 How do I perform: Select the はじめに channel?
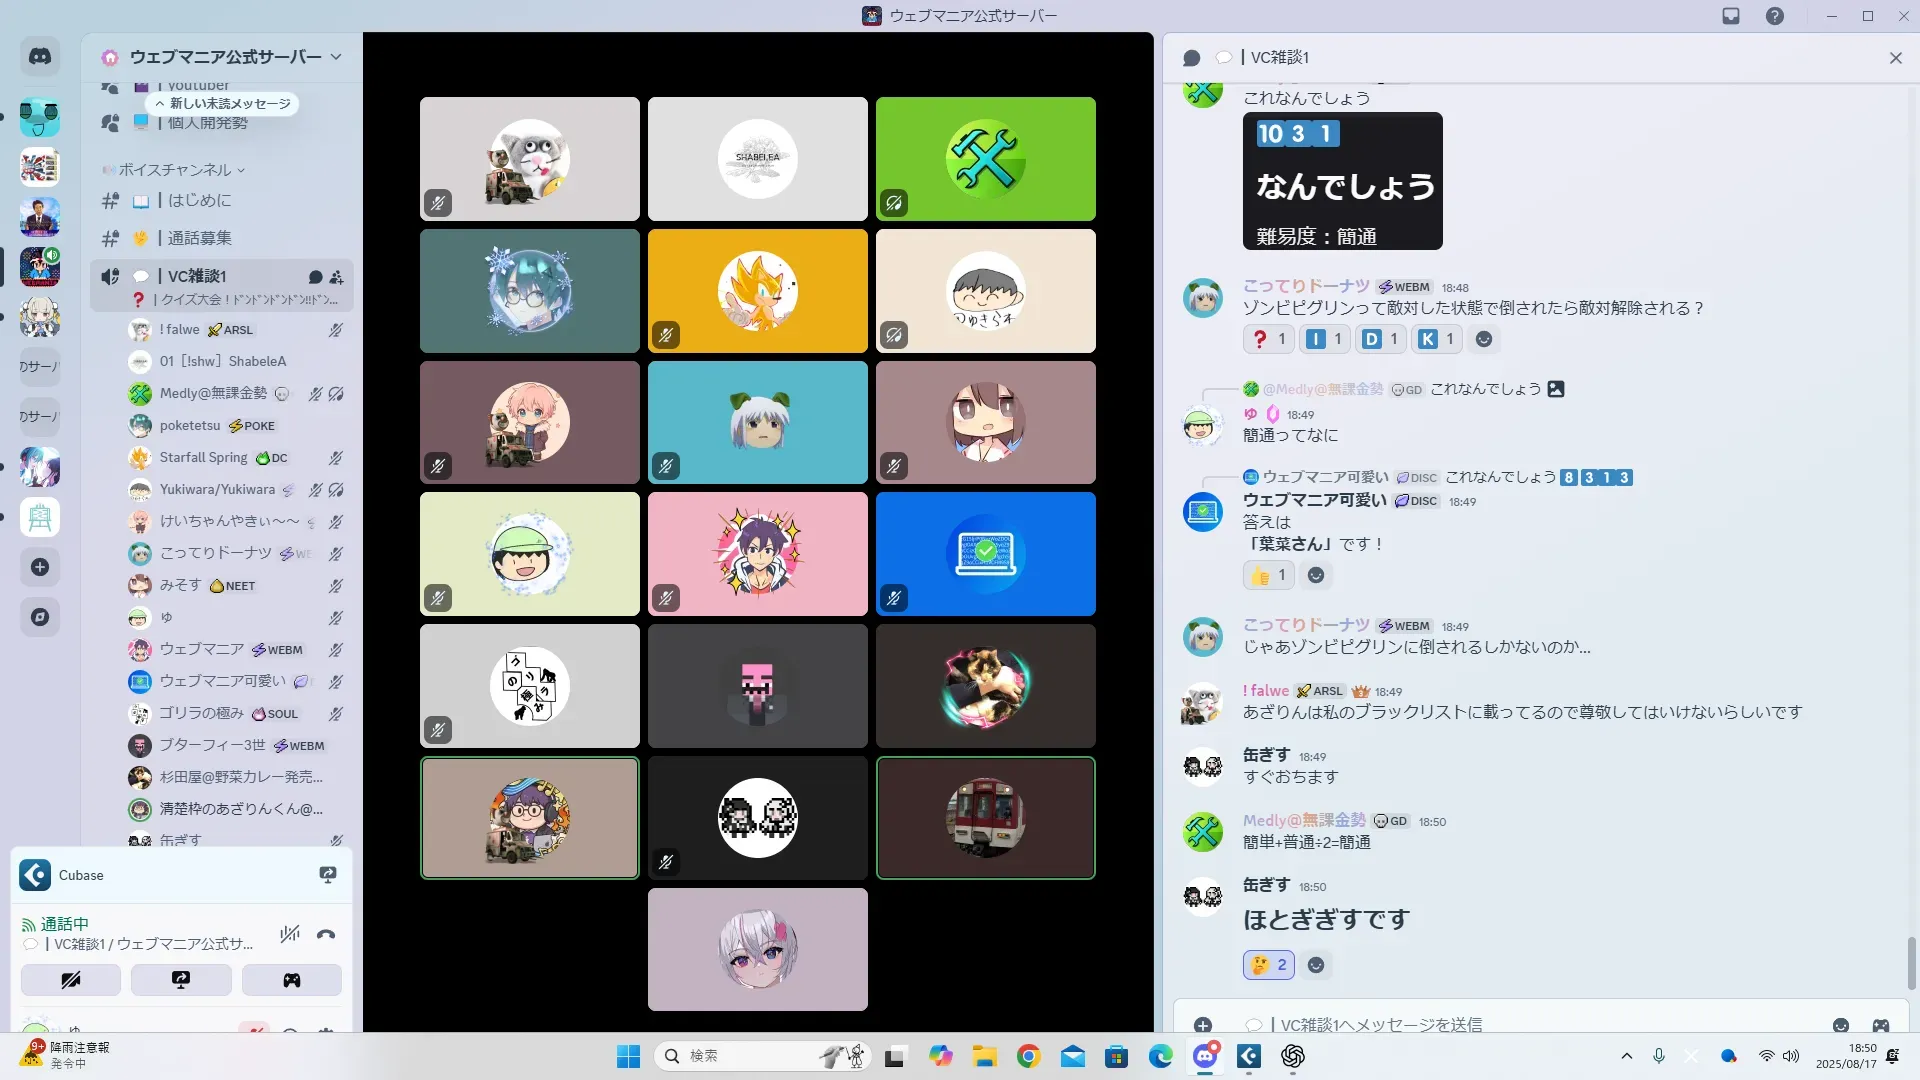[199, 200]
